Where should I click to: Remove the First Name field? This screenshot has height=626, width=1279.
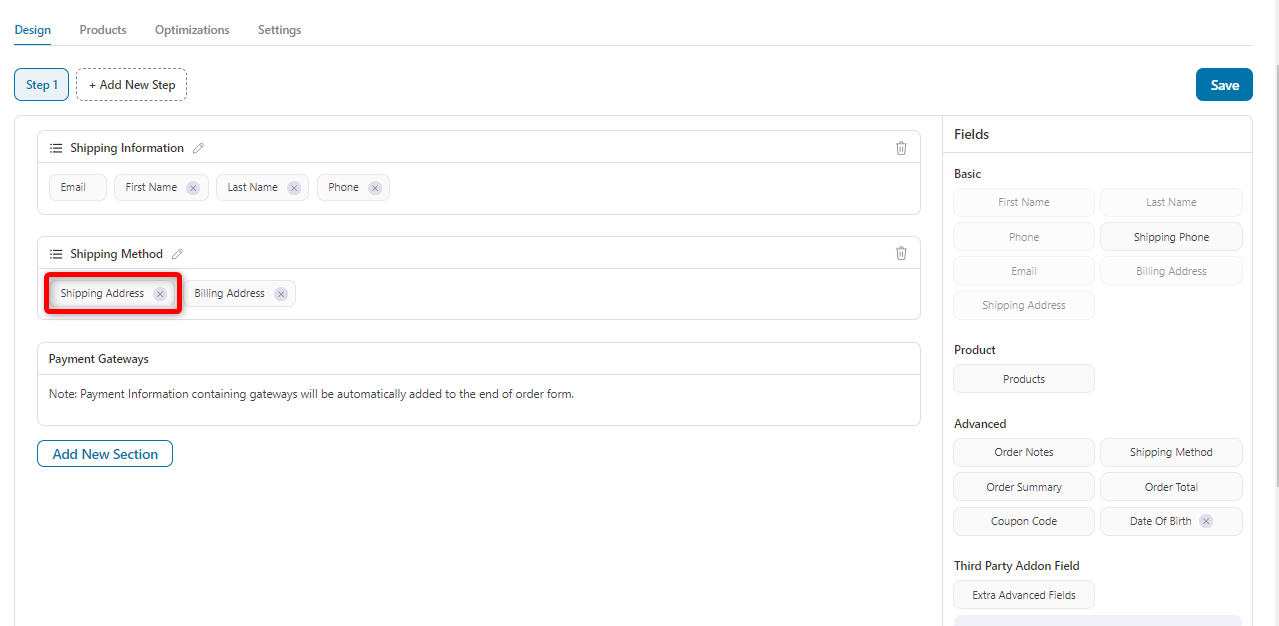click(x=193, y=188)
